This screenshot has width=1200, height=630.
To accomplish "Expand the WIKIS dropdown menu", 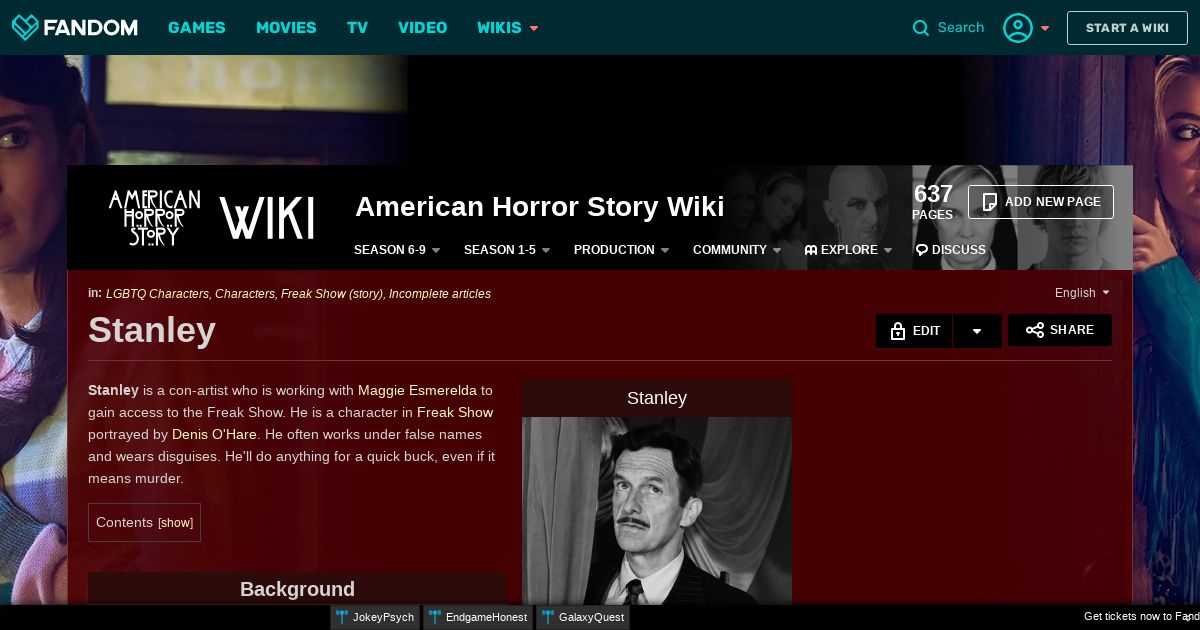I will coord(508,28).
